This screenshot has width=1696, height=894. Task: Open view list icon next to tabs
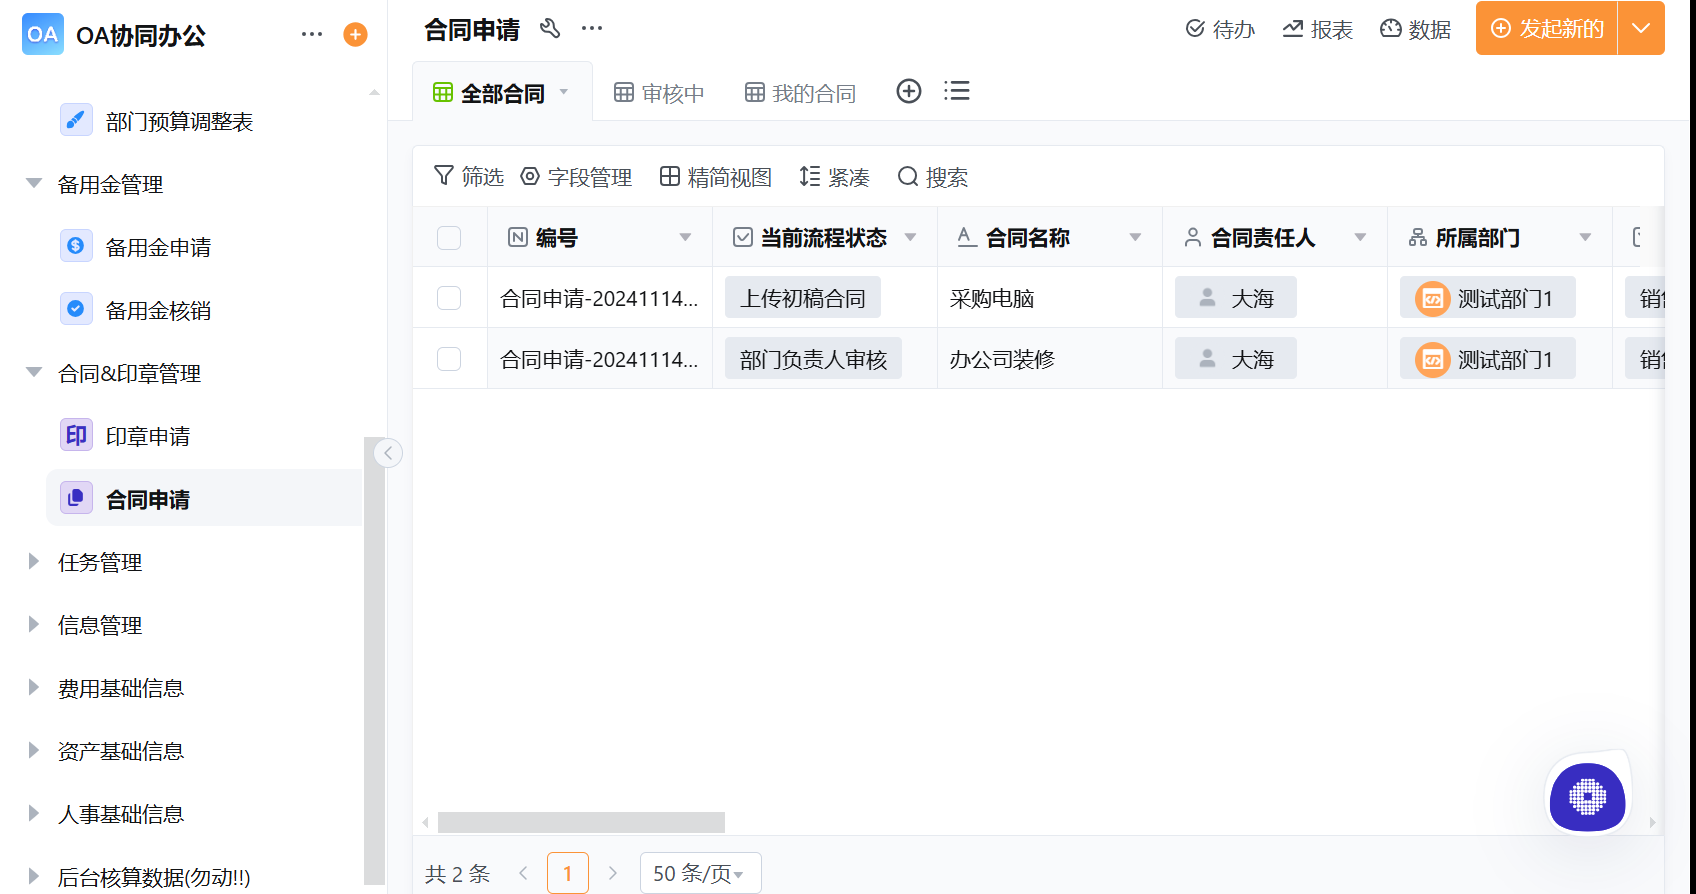pyautogui.click(x=957, y=91)
